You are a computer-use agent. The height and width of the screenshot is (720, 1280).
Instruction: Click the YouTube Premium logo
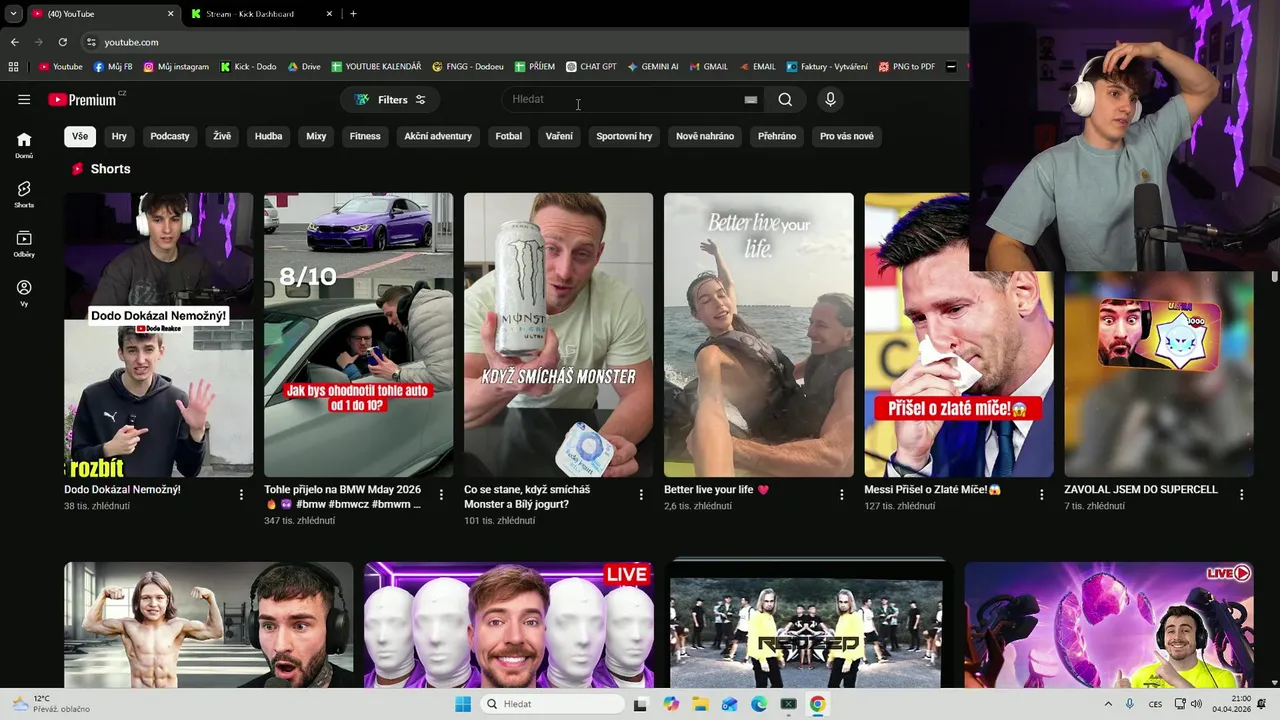pos(84,99)
